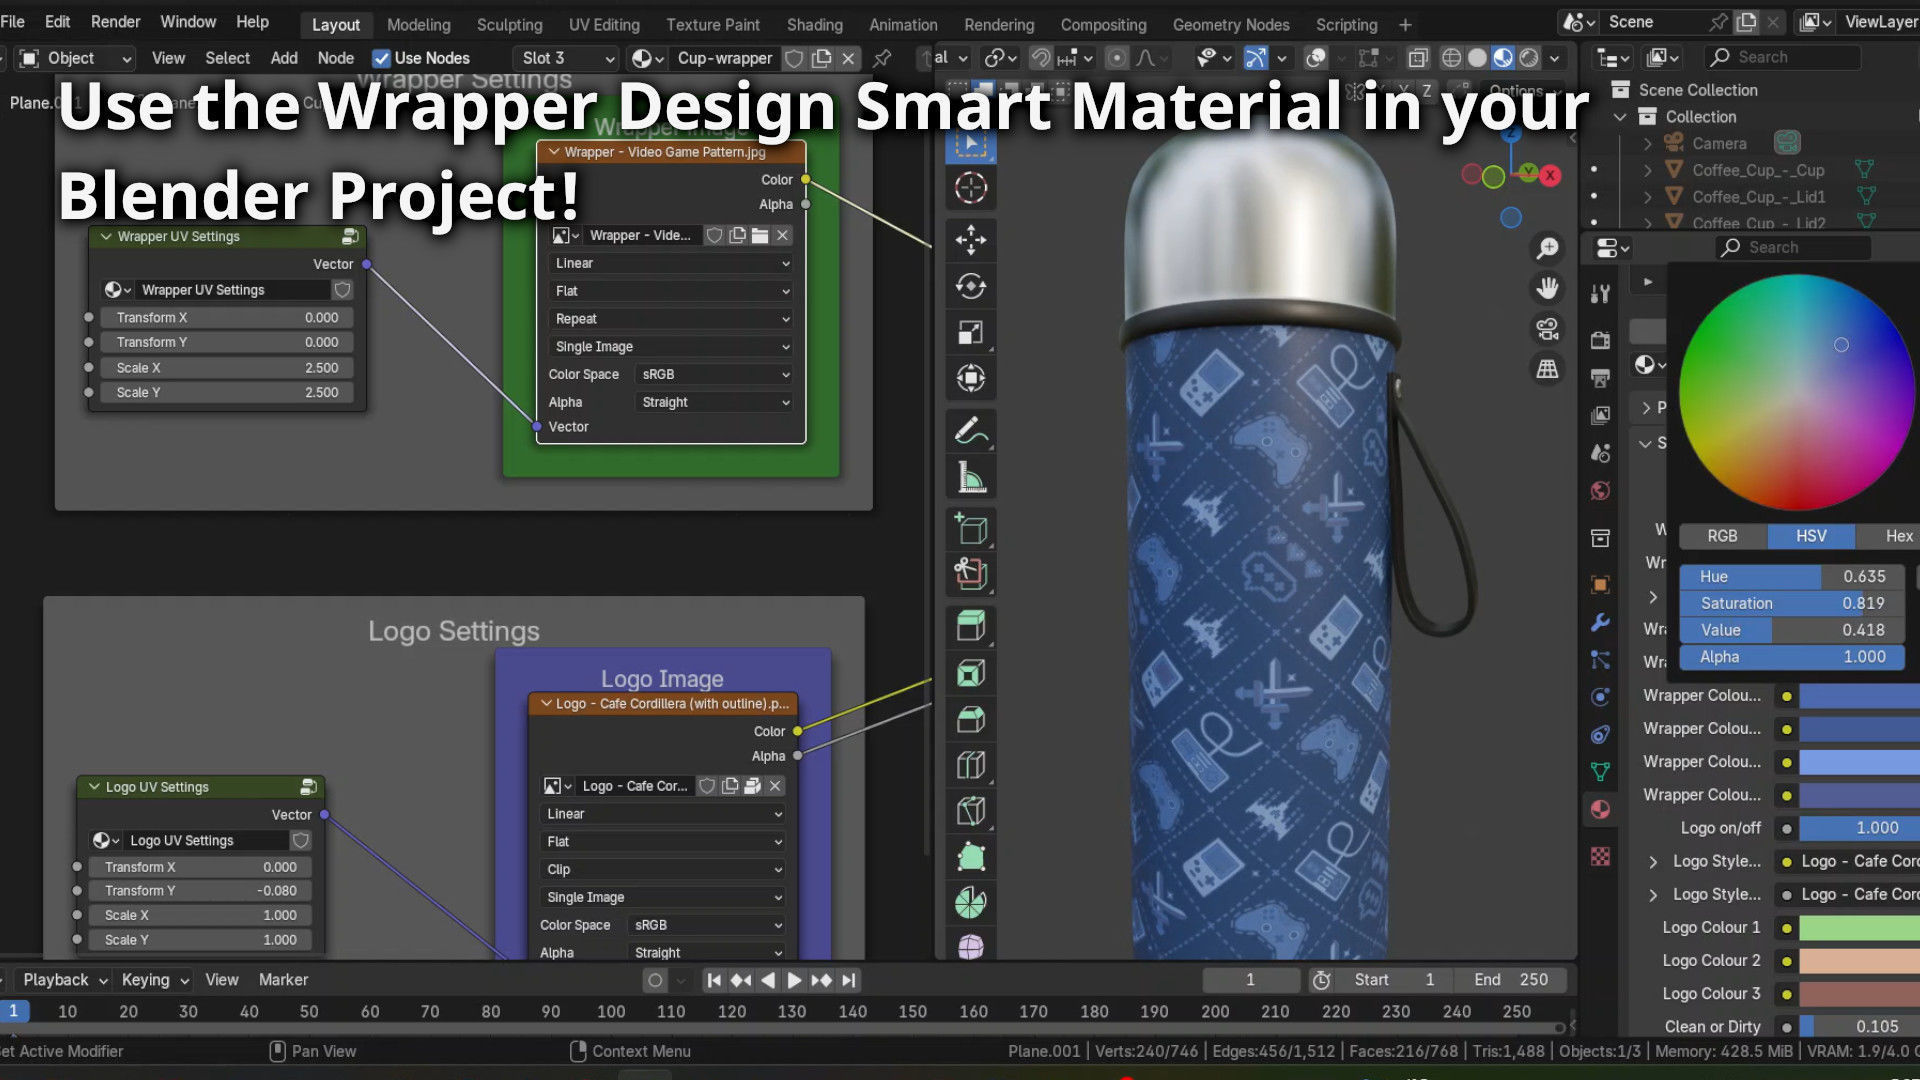Toggle the camera view icon
The height and width of the screenshot is (1080, 1920).
click(x=1547, y=328)
